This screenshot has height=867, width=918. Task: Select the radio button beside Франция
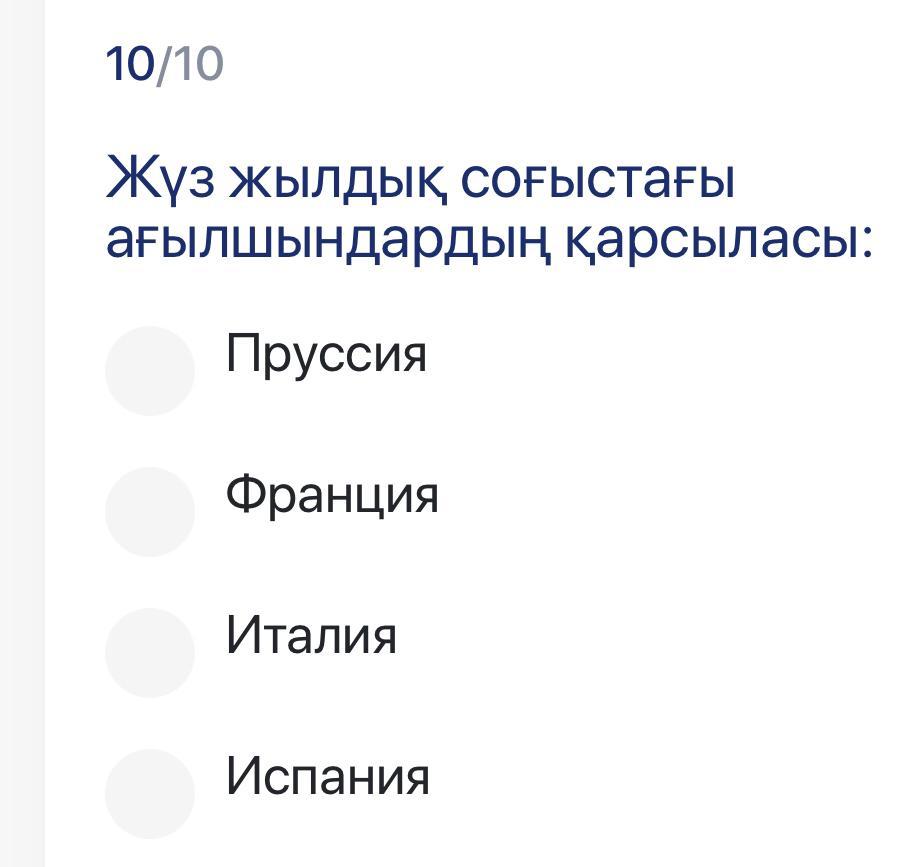150,511
